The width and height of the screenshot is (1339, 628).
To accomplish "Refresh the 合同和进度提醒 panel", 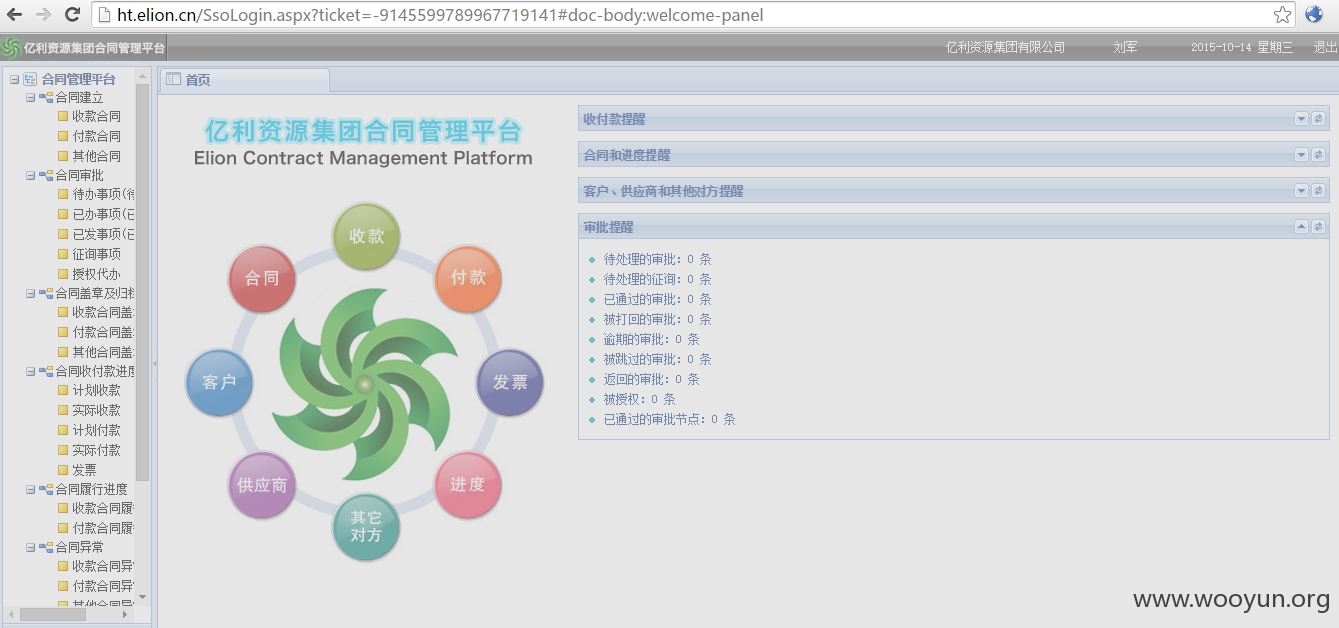I will click(1319, 155).
